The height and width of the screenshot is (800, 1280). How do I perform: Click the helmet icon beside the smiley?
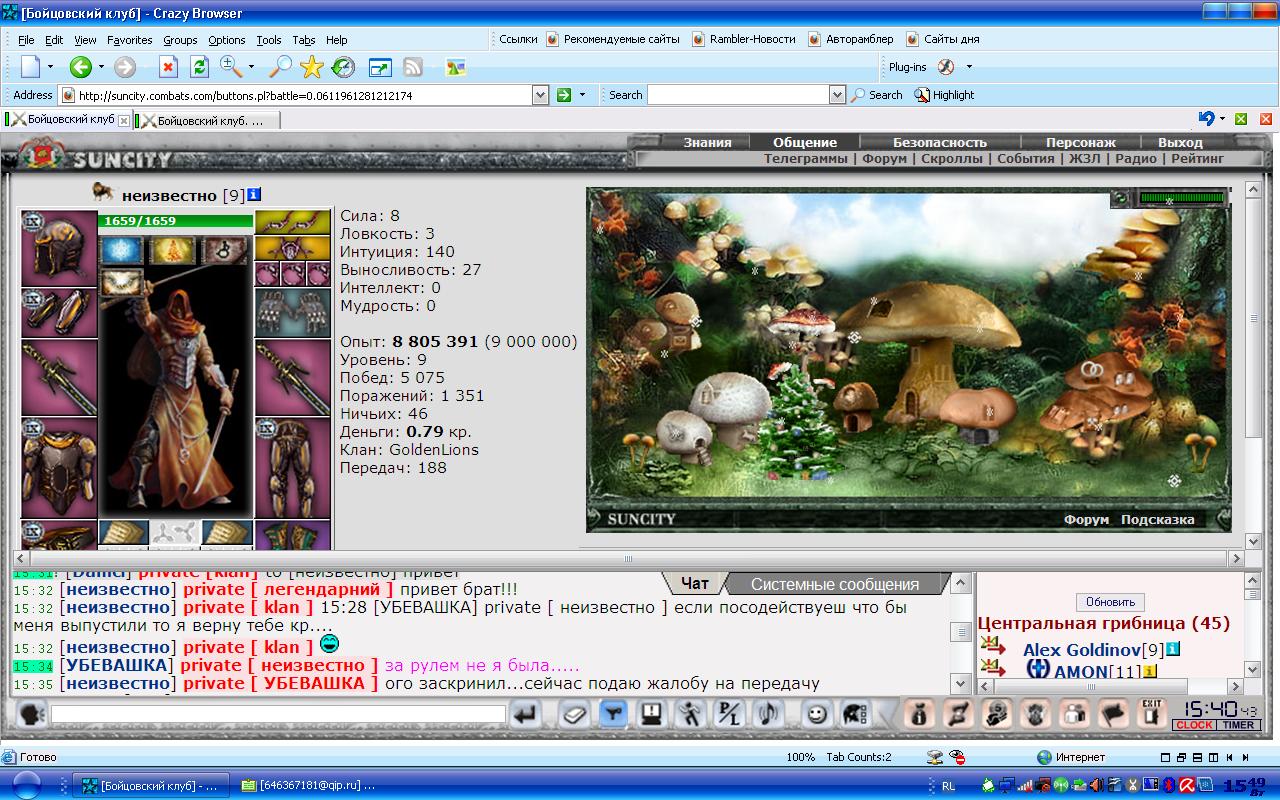pos(856,714)
